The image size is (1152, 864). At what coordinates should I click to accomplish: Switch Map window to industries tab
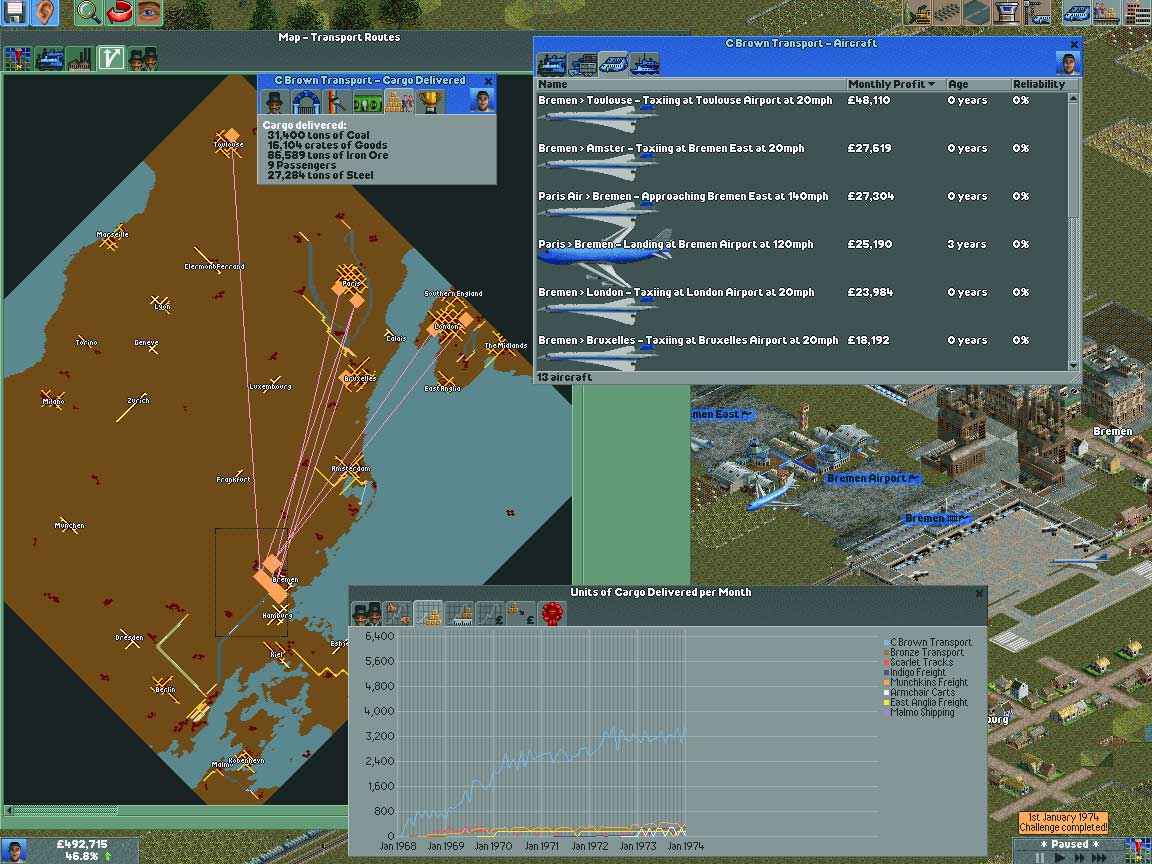click(x=80, y=59)
